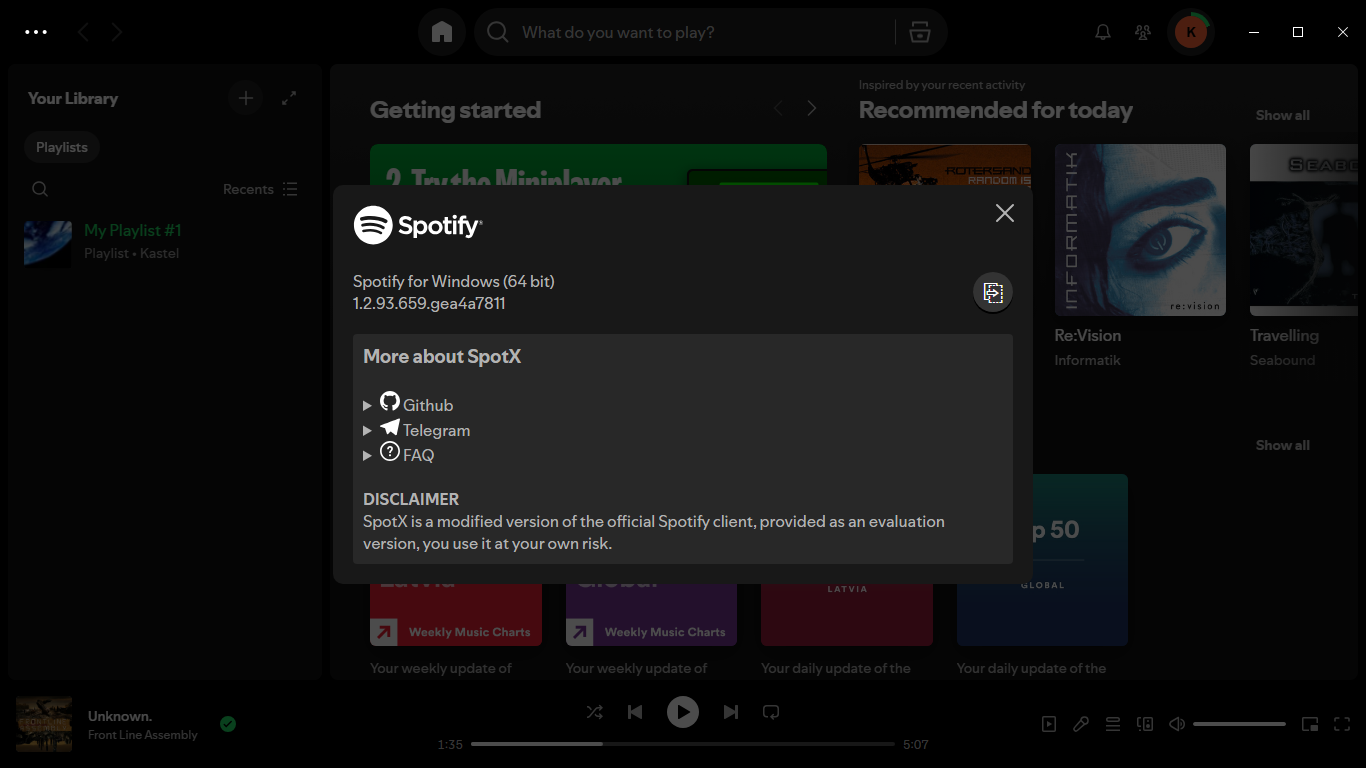
Task: Click the version number 1.2.93.659.gea4a7811
Action: 429,303
